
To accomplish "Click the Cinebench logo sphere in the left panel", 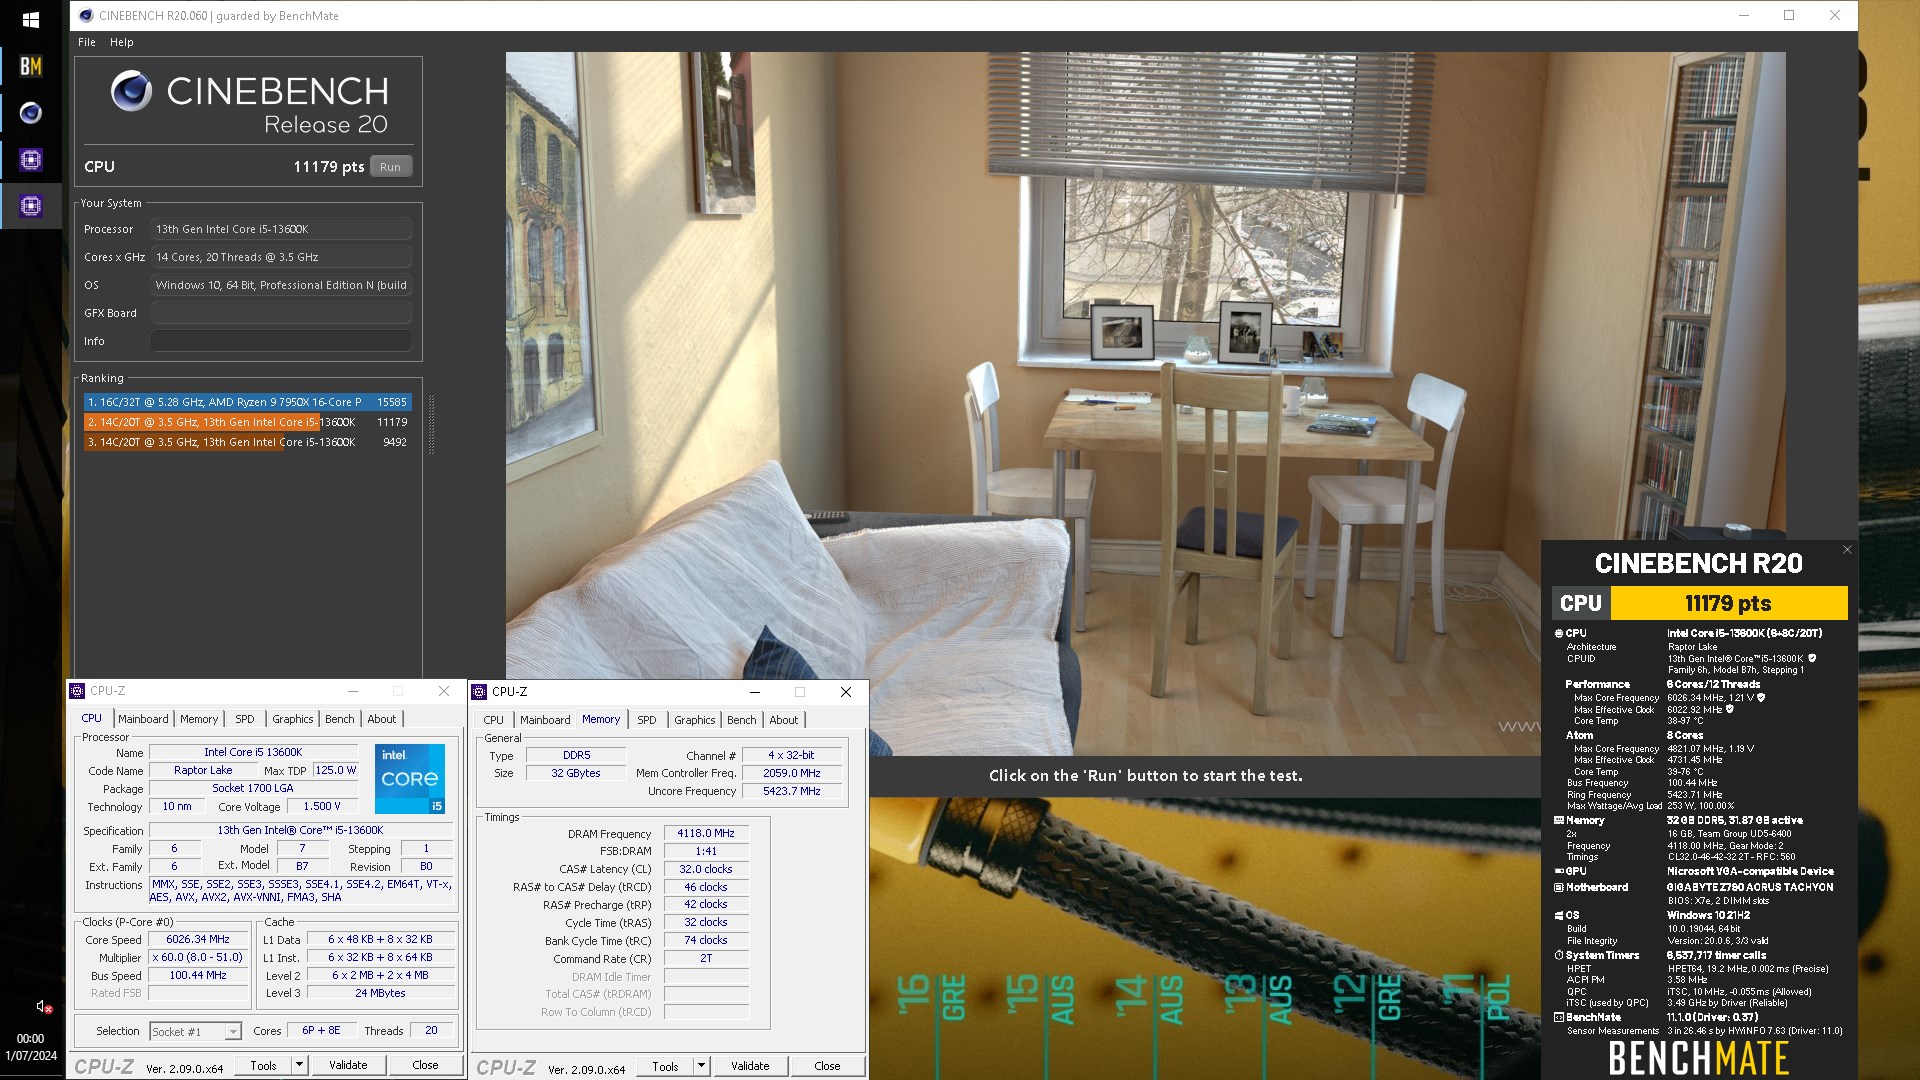I will pyautogui.click(x=131, y=91).
